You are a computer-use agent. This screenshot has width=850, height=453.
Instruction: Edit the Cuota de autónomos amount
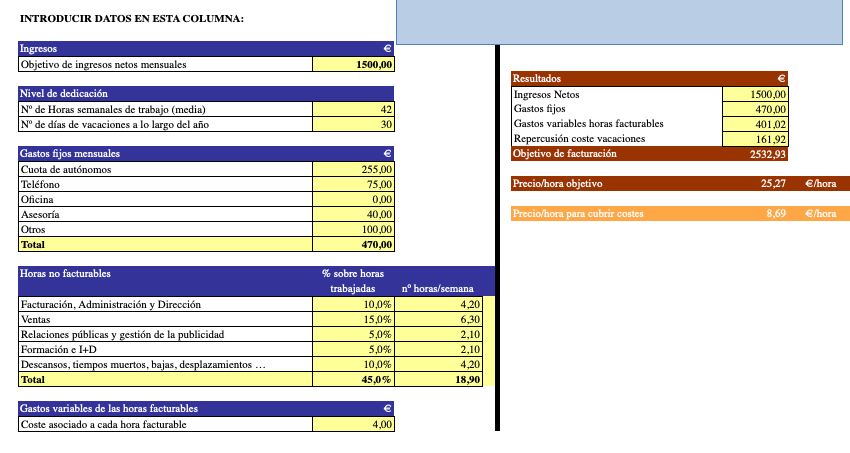point(354,169)
